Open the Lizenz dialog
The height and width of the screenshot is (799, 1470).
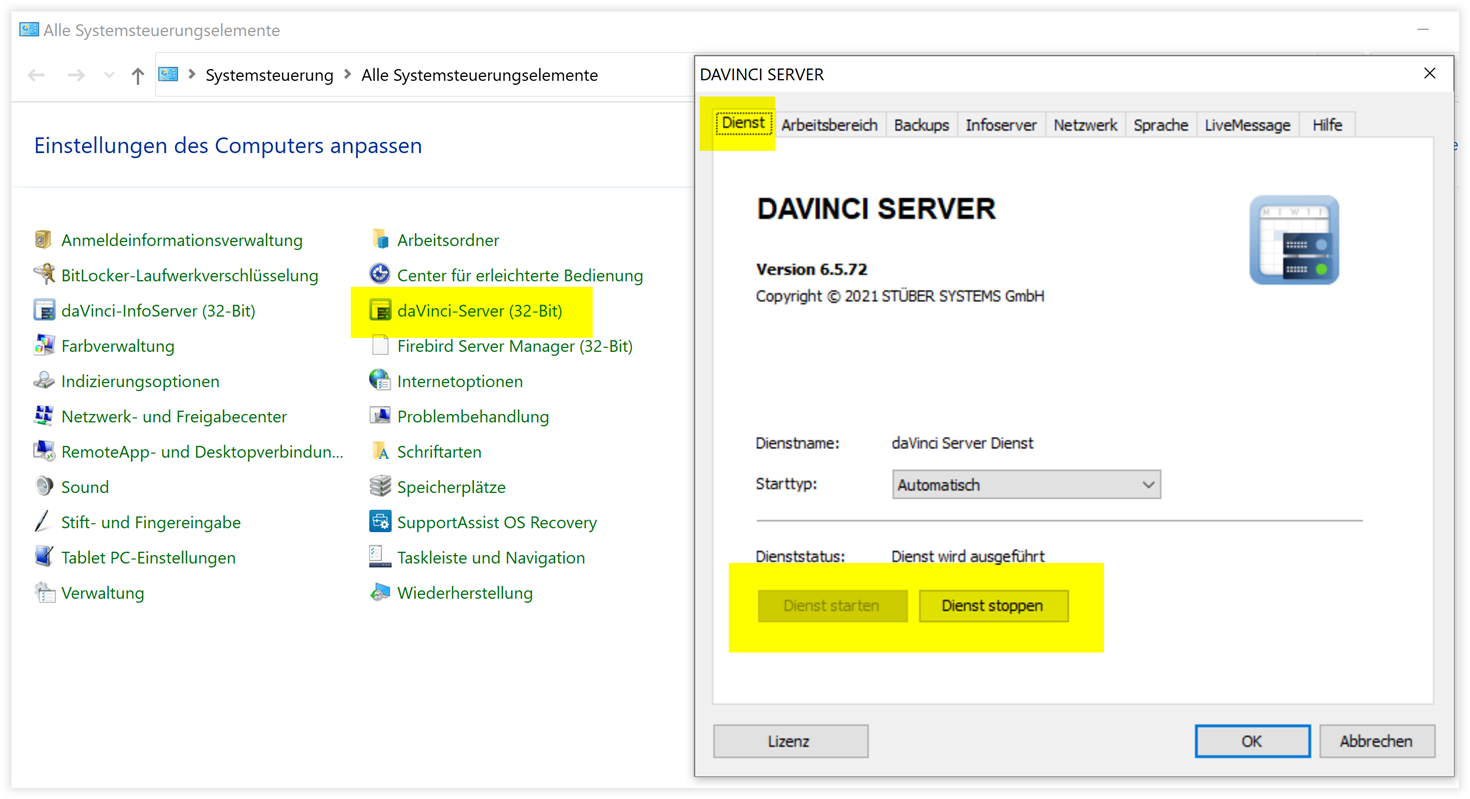(790, 741)
